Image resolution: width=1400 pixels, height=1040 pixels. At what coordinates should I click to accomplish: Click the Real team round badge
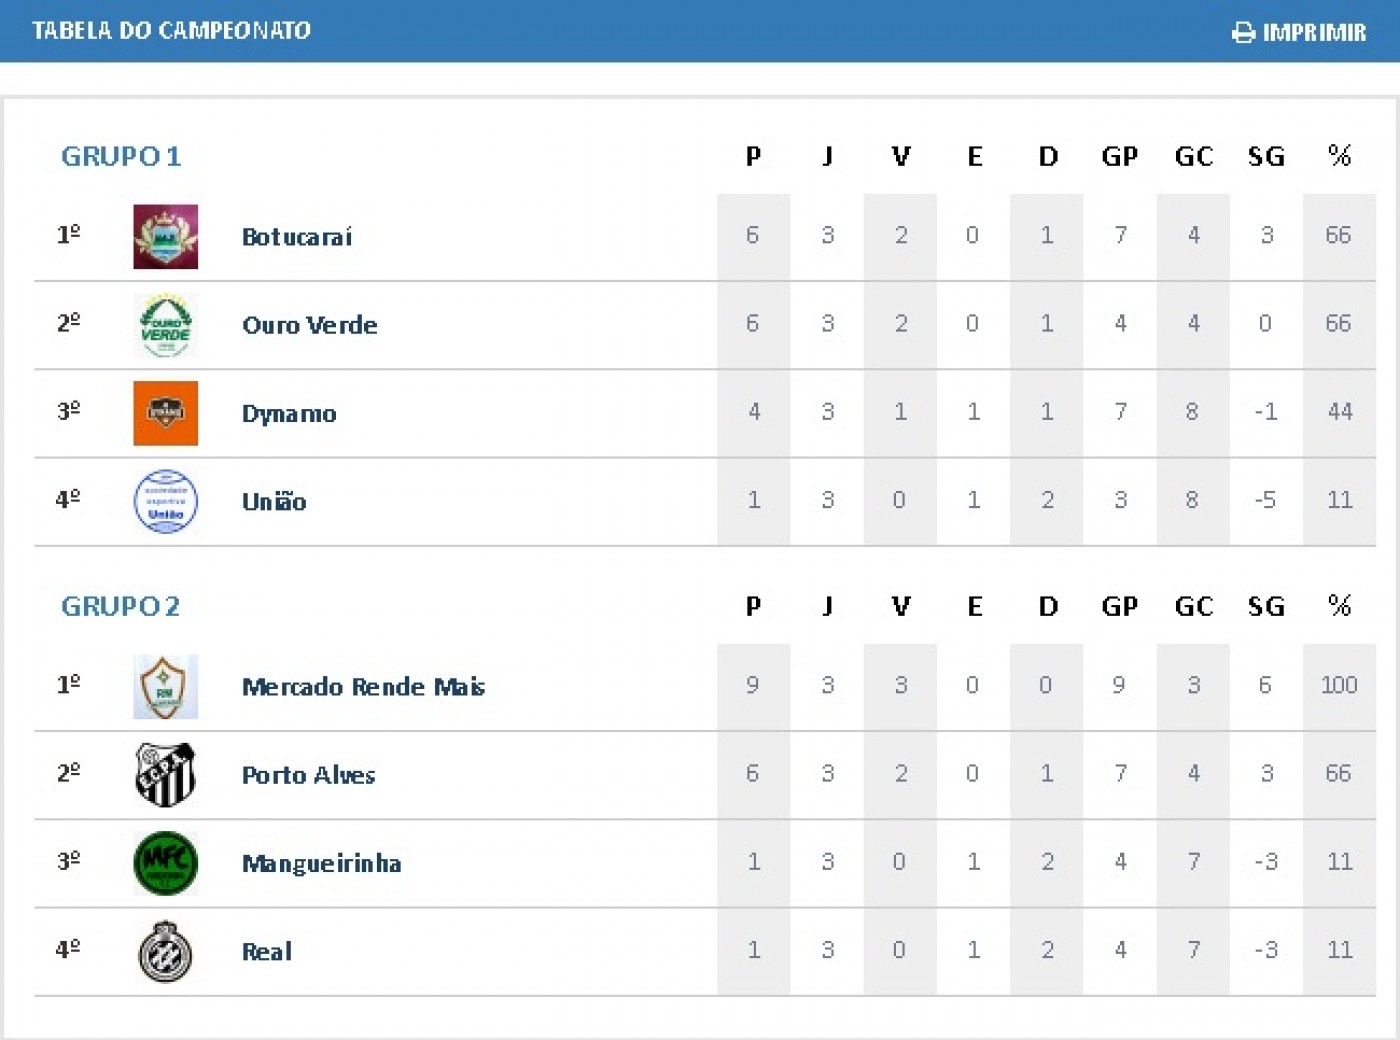pos(166,951)
